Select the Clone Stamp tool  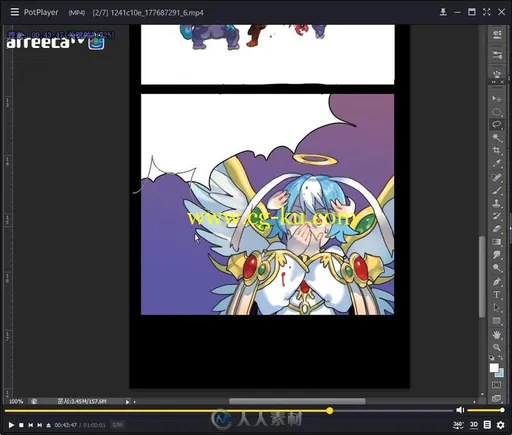pyautogui.click(x=496, y=203)
